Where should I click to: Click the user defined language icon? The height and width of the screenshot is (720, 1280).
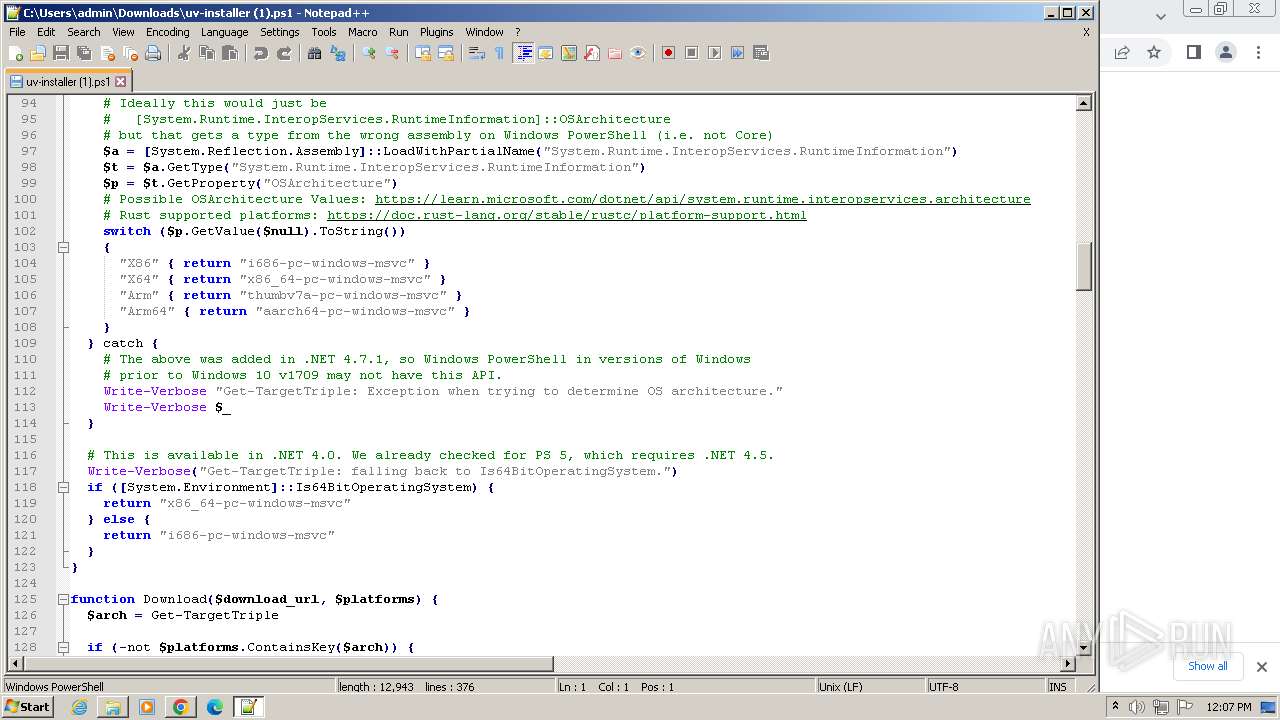tap(546, 53)
